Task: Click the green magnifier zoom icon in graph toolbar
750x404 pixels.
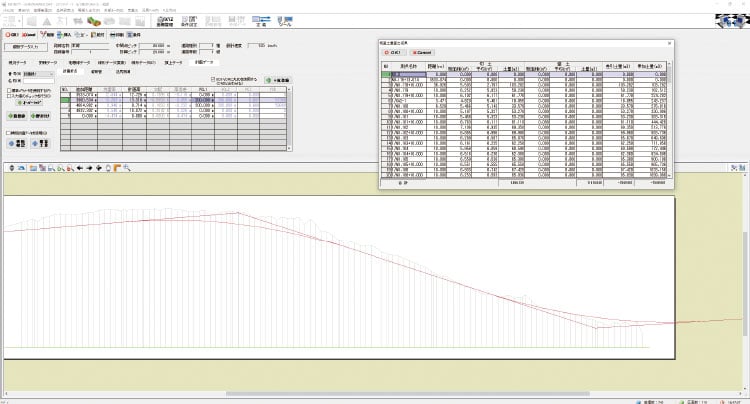Action: (61, 168)
